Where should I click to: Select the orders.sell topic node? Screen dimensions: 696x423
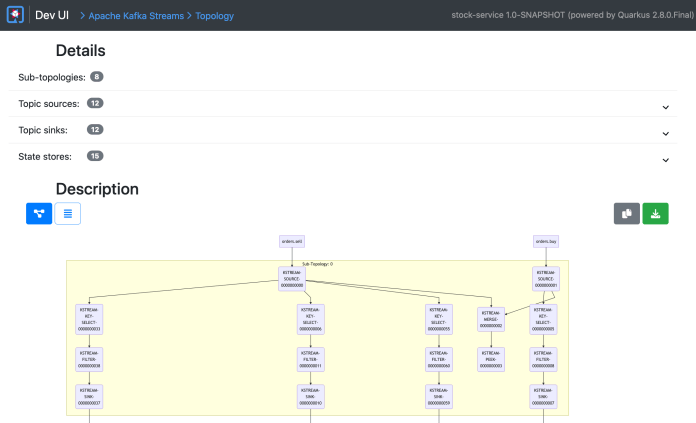(x=291, y=241)
